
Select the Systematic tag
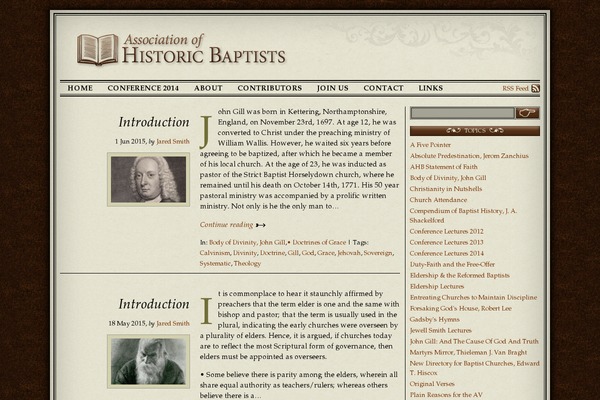click(x=215, y=263)
